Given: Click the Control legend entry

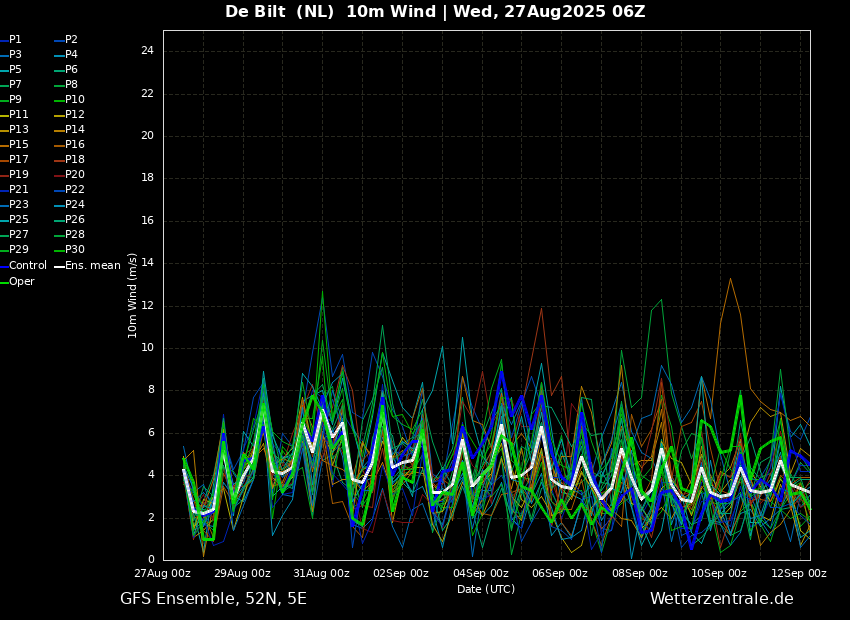Looking at the screenshot, I should (23, 266).
